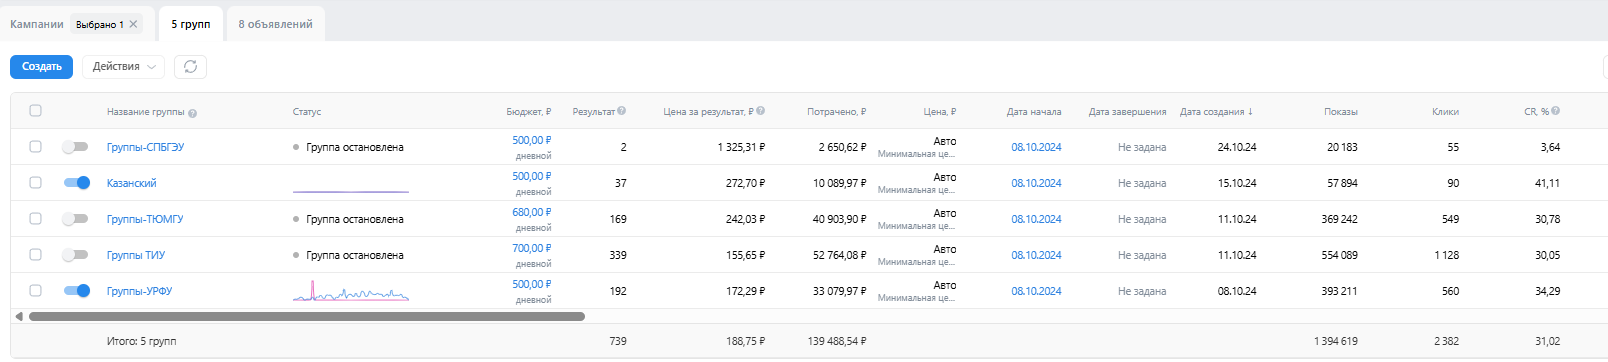Check the Группы-ТЮМГУ row checkbox
The width and height of the screenshot is (1608, 362).
(x=35, y=219)
